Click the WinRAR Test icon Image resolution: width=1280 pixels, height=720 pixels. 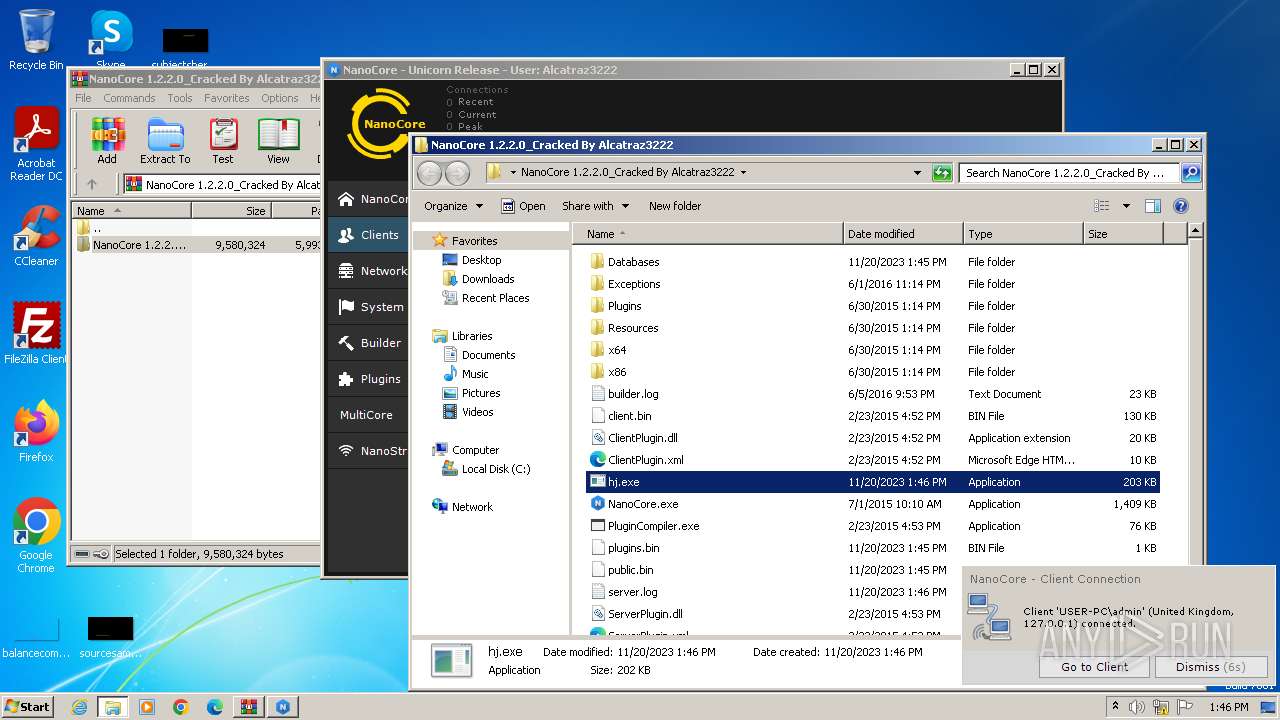[223, 141]
